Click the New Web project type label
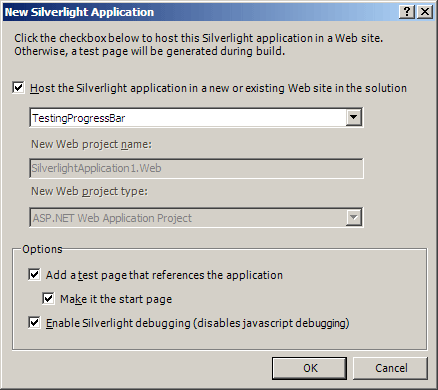Screen dimensions: 438x390 point(89,192)
